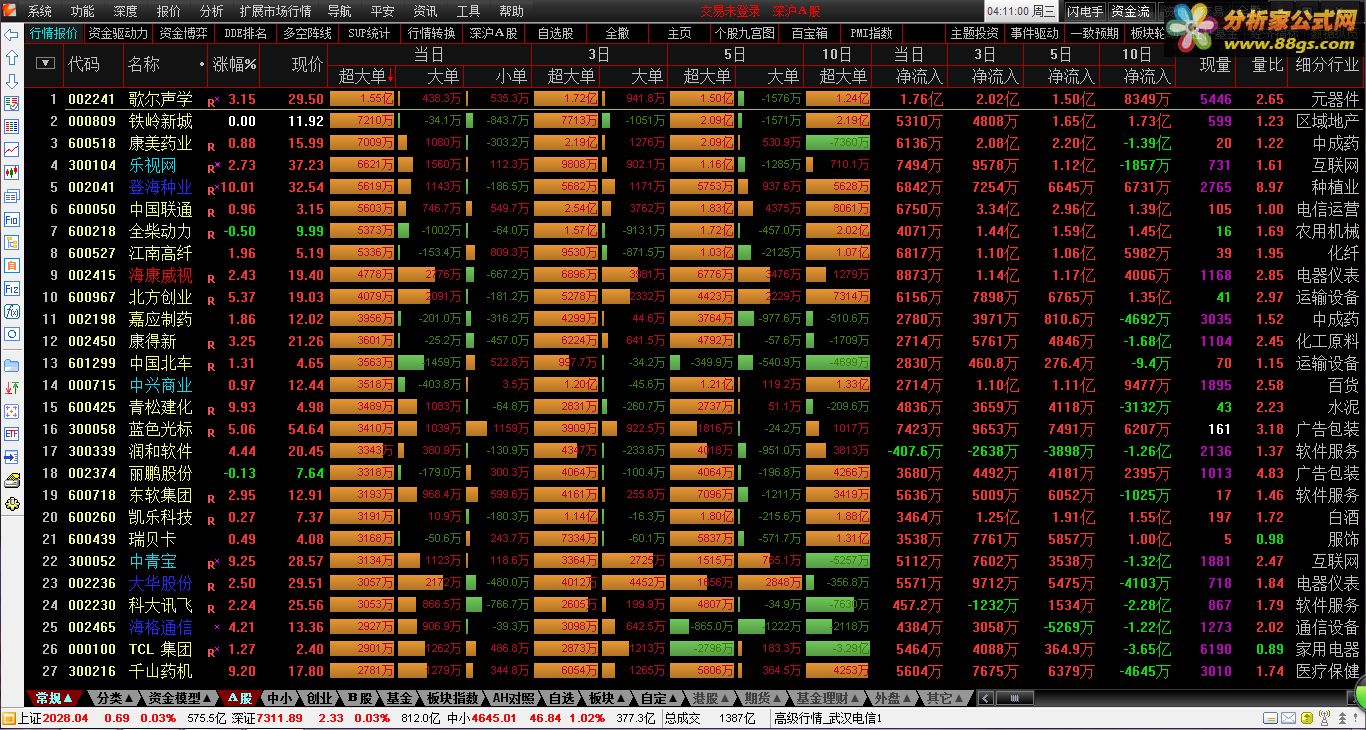
Task: Sort by the 涨幅% column header
Action: (x=234, y=64)
